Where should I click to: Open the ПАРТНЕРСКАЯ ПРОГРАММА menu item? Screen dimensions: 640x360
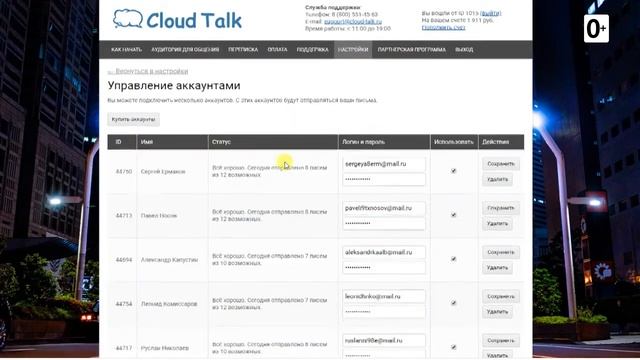(411, 49)
